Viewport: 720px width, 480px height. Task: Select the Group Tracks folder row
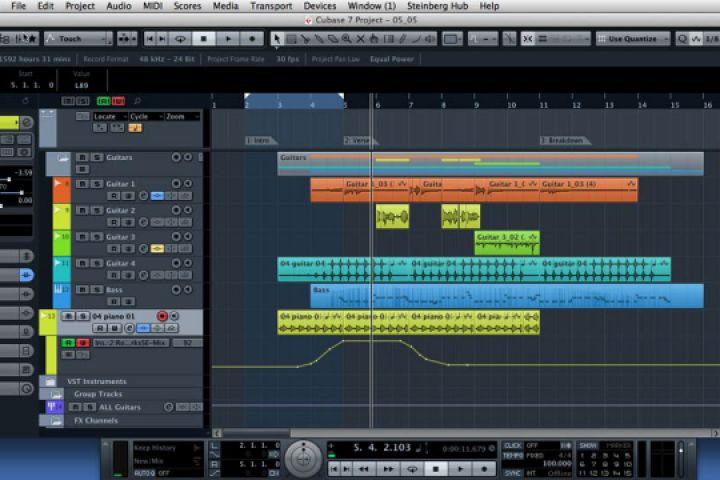coord(122,394)
